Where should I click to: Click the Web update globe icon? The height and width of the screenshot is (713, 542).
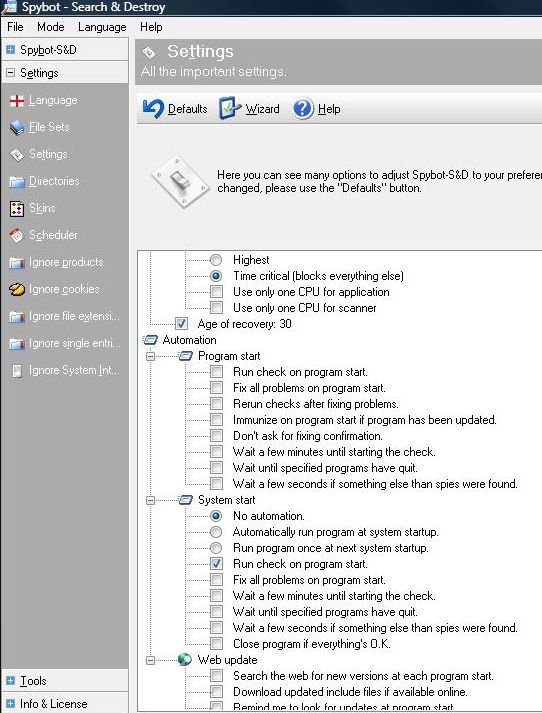click(185, 659)
